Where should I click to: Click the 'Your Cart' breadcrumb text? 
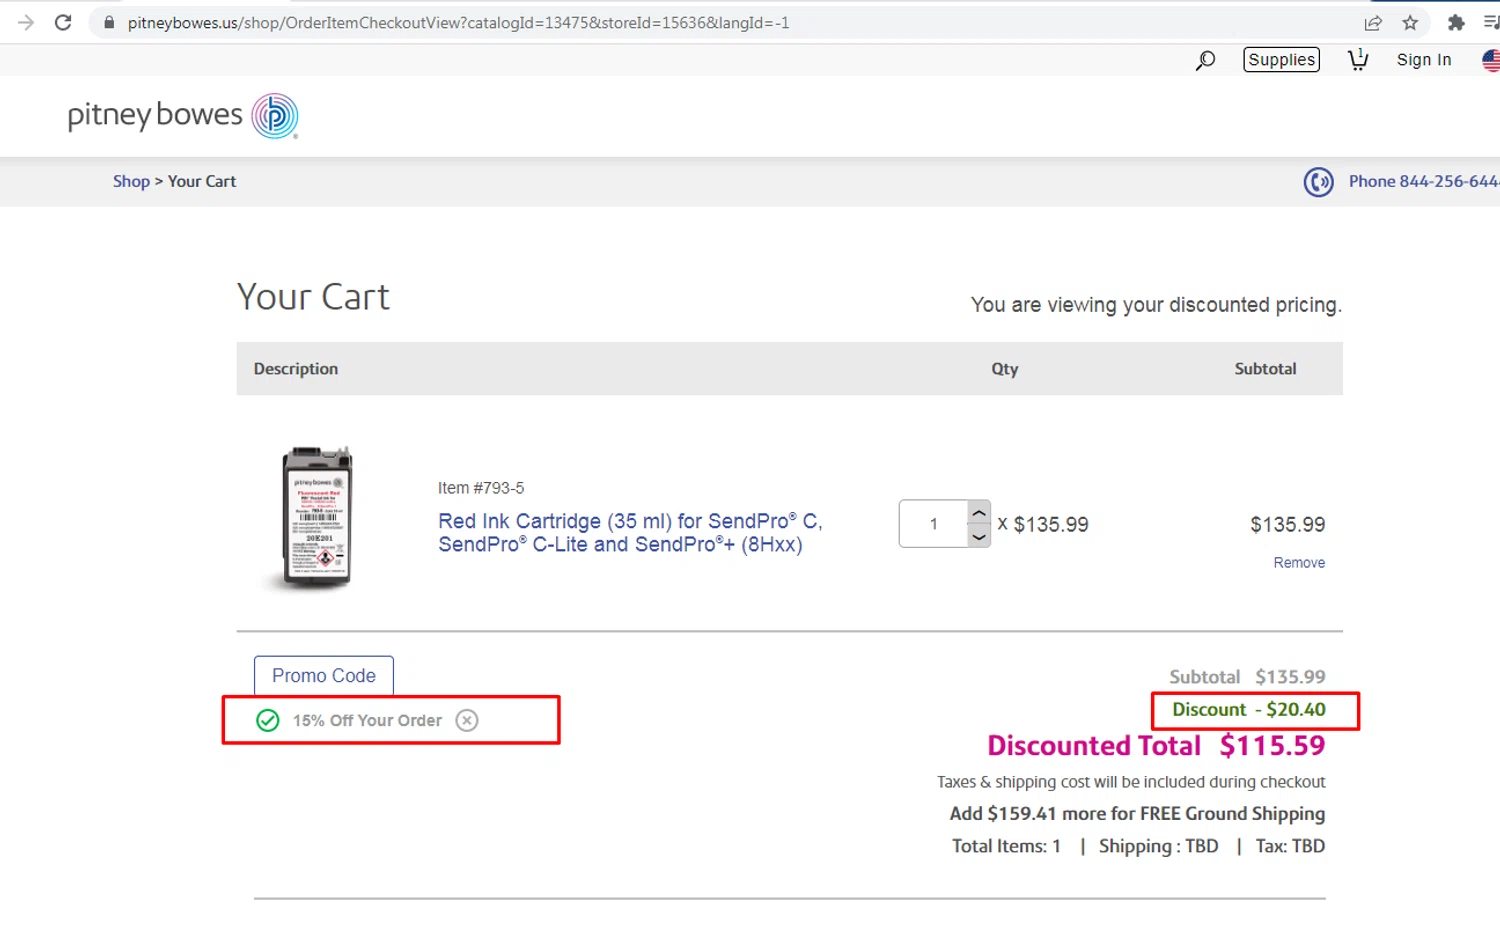202,181
